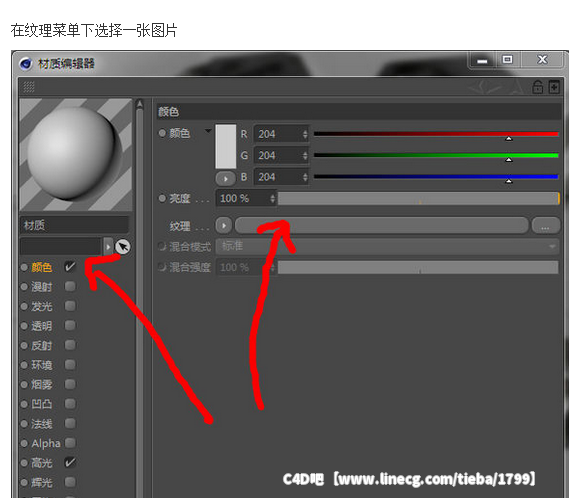569x498 pixels.
Task: Minimize the 材质编辑器 window
Action: pos(482,60)
